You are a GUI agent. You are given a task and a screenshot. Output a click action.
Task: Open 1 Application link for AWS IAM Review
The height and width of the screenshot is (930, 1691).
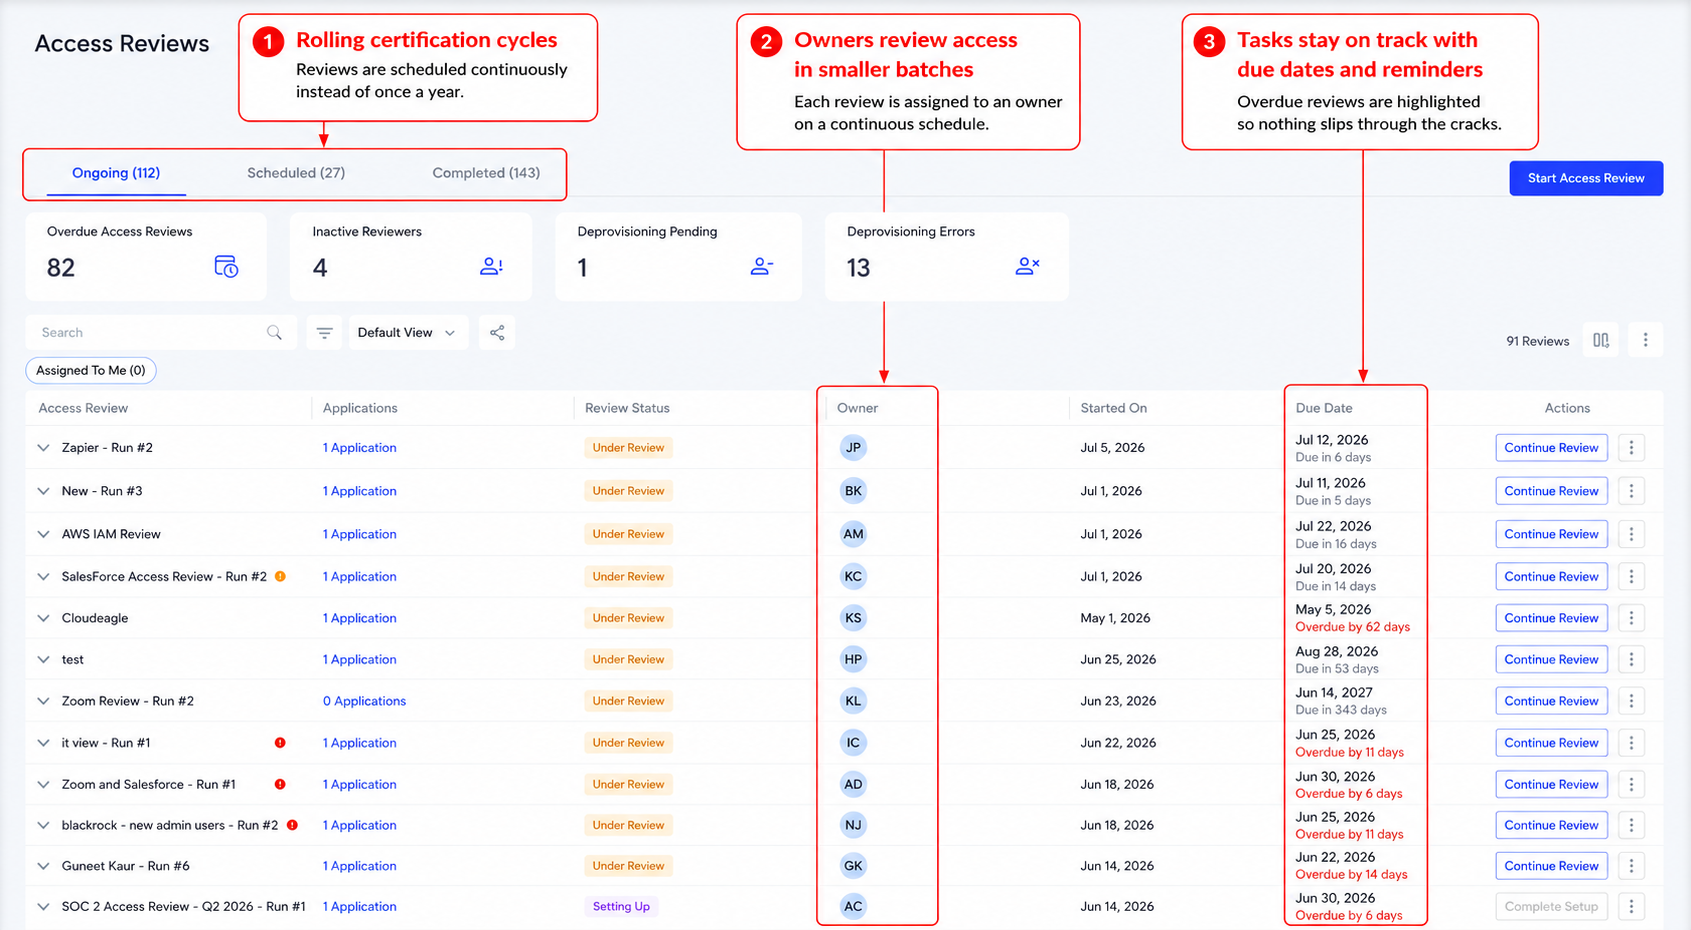[360, 534]
